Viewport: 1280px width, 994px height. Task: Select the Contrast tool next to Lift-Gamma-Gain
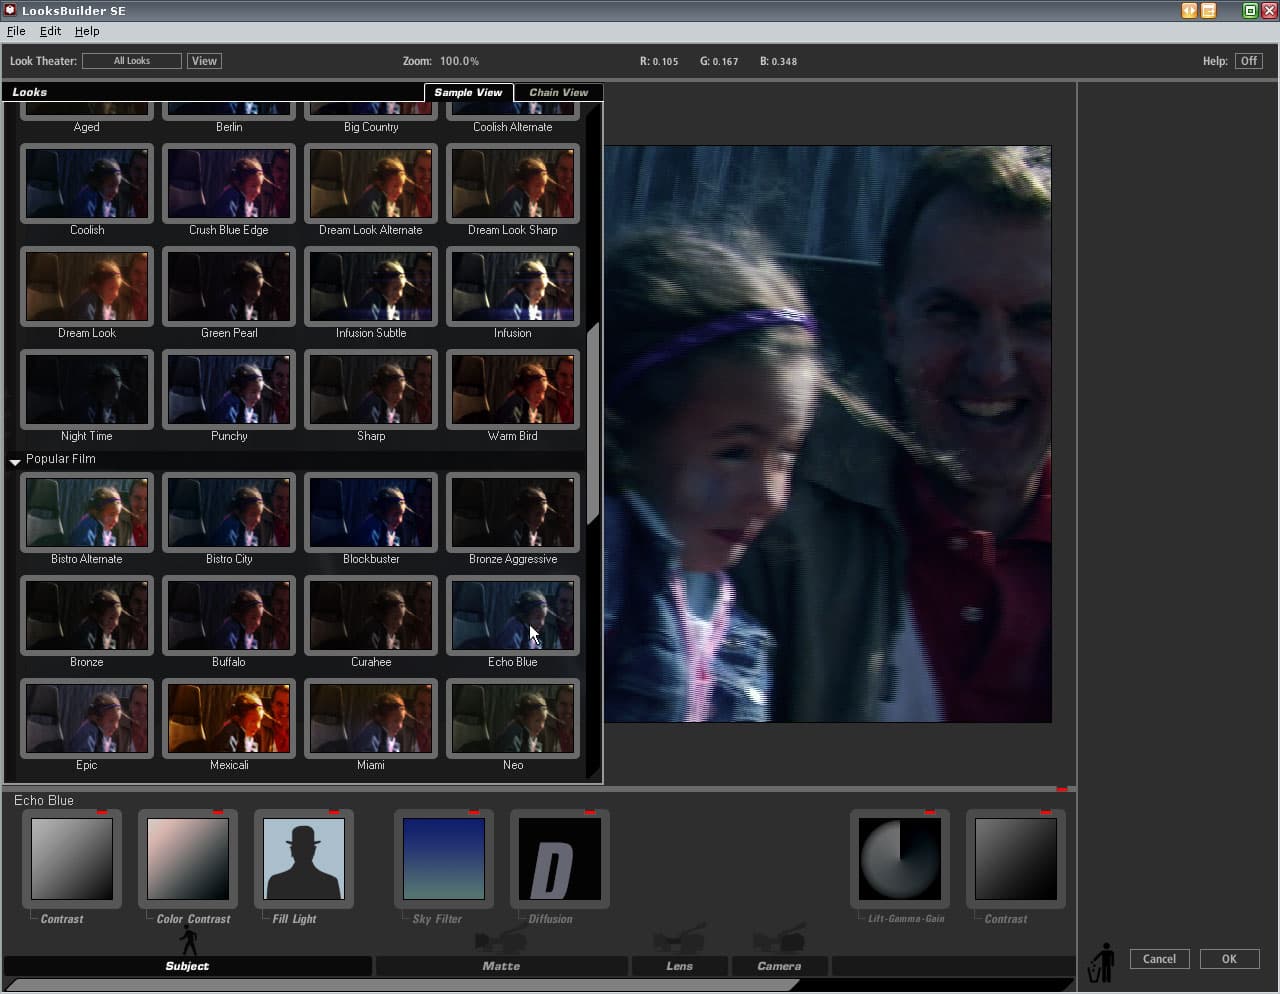(1016, 859)
